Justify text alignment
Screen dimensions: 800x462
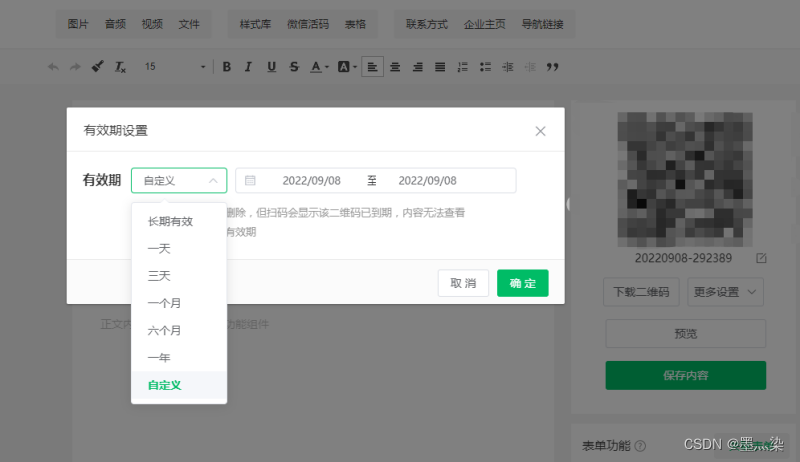(x=440, y=67)
